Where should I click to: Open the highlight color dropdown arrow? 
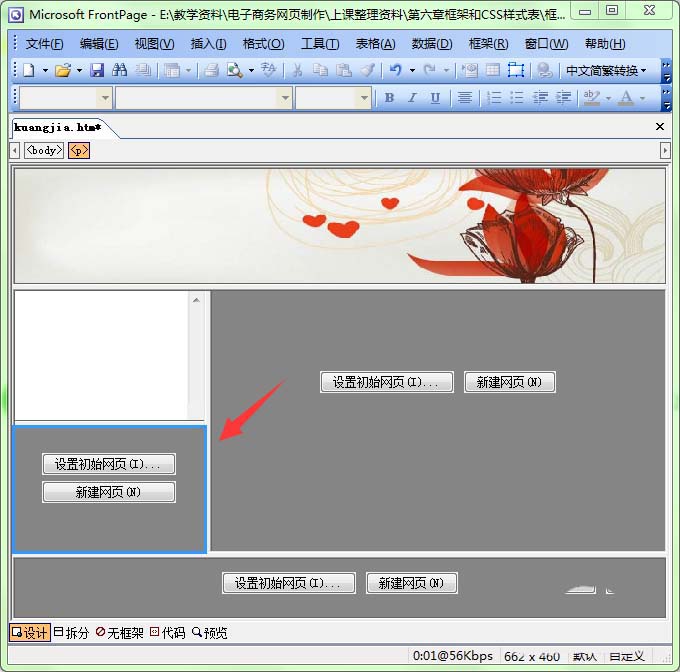[x=608, y=98]
